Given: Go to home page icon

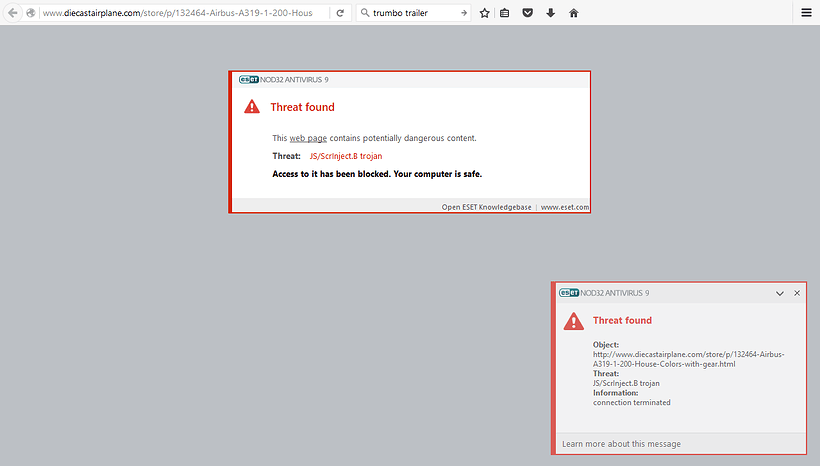Looking at the screenshot, I should [x=574, y=13].
